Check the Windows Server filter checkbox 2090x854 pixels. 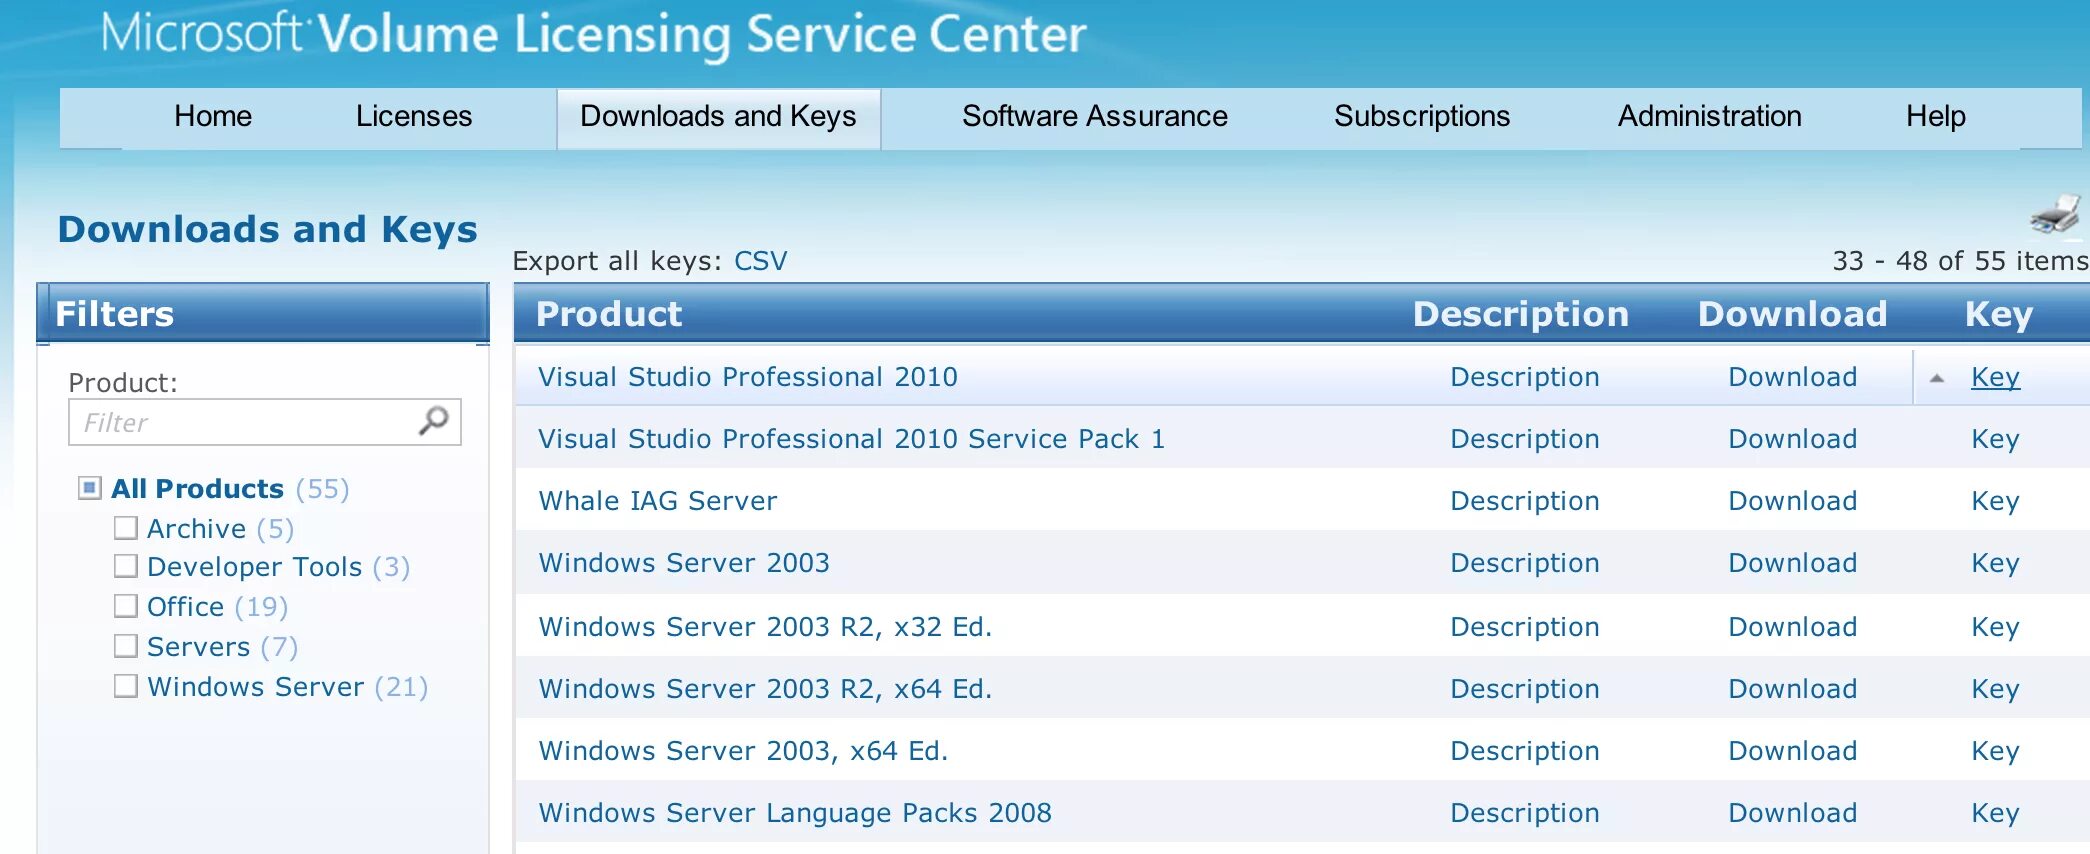point(126,686)
